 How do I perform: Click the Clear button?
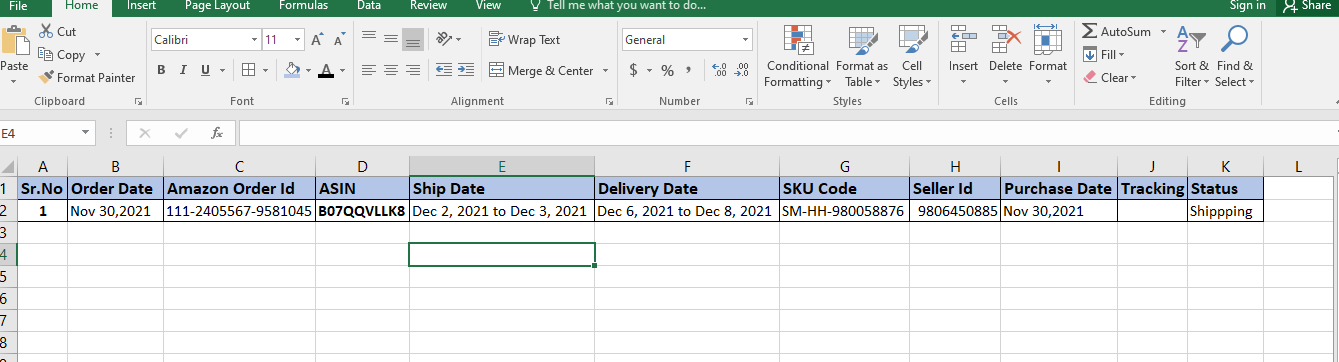pos(1109,78)
